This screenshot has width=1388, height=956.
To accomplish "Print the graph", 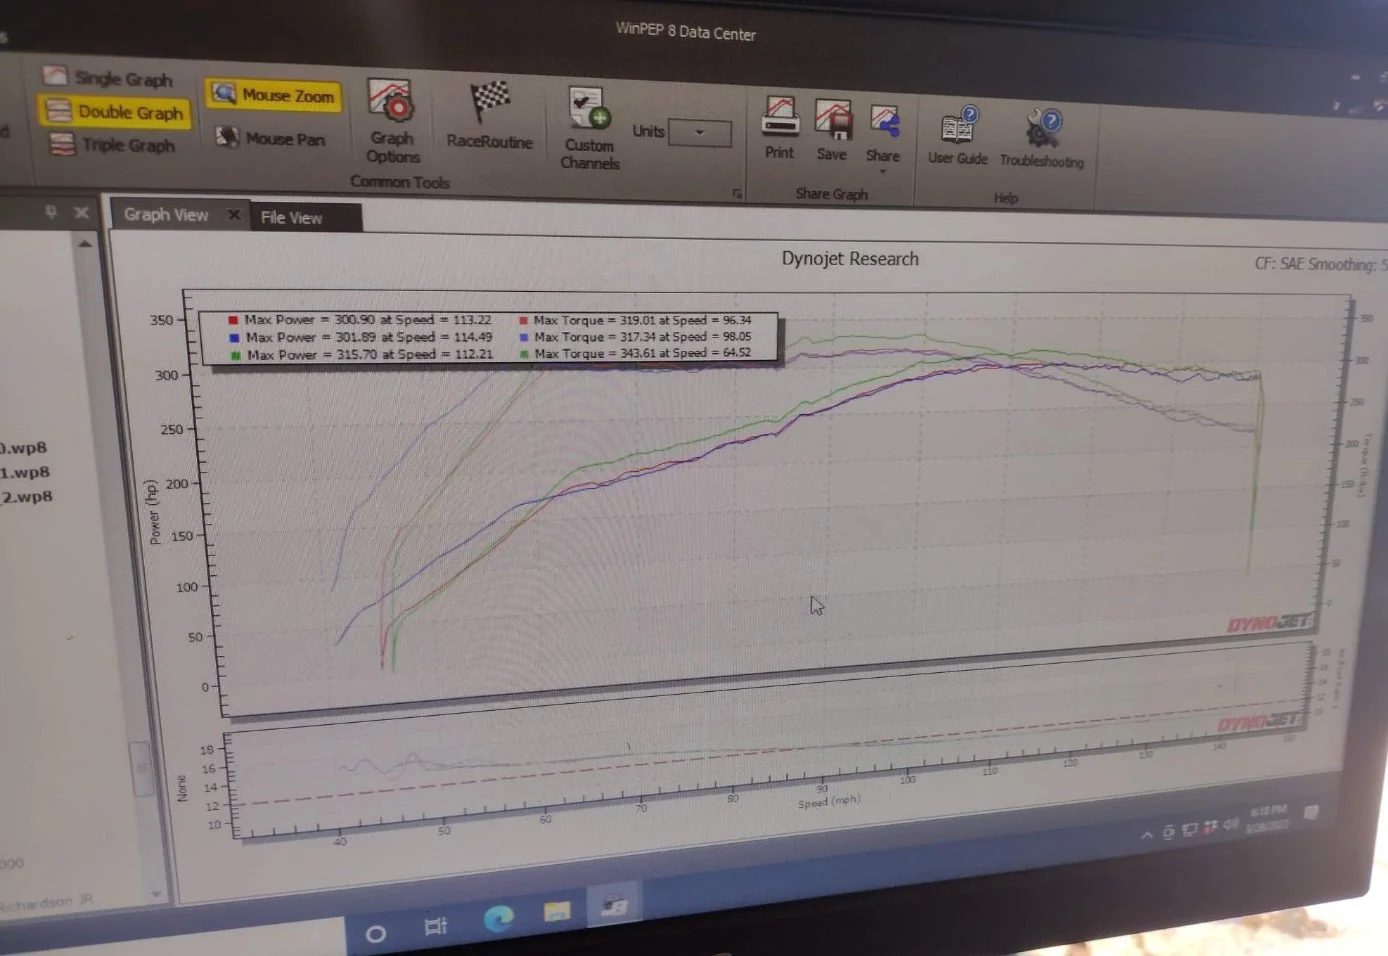I will [779, 128].
